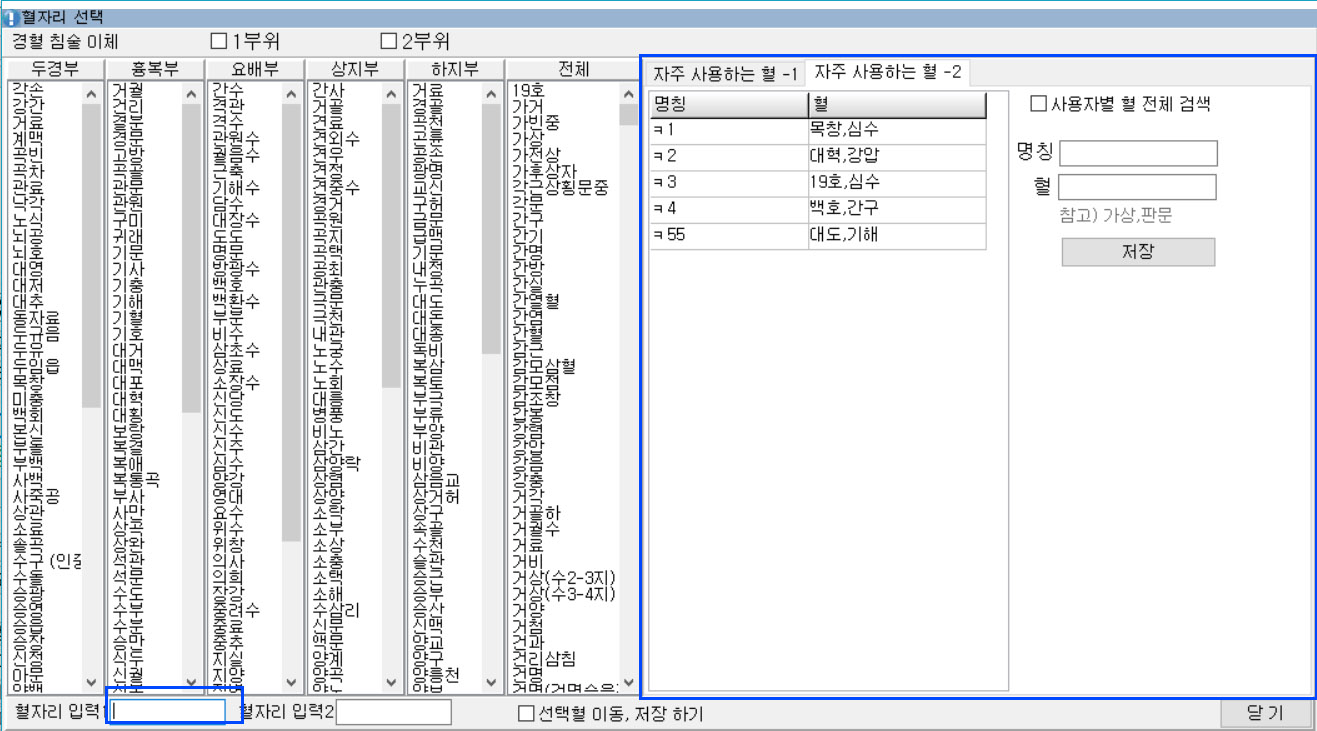Enable the 1부위 checkbox
The image size is (1317, 731).
219,42
